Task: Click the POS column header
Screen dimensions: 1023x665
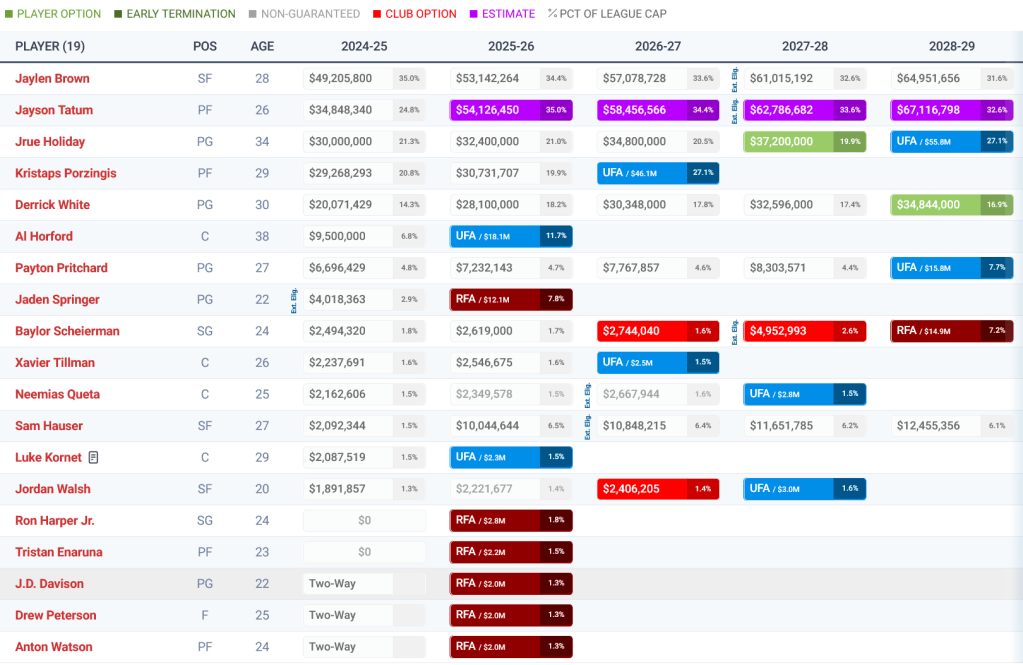Action: coord(205,47)
